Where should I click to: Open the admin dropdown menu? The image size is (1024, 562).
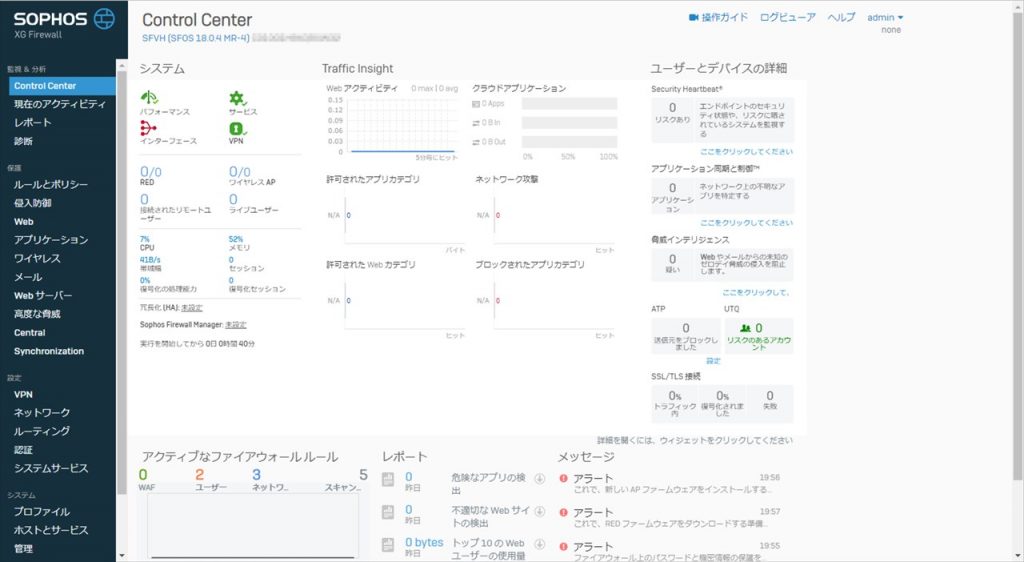point(885,18)
